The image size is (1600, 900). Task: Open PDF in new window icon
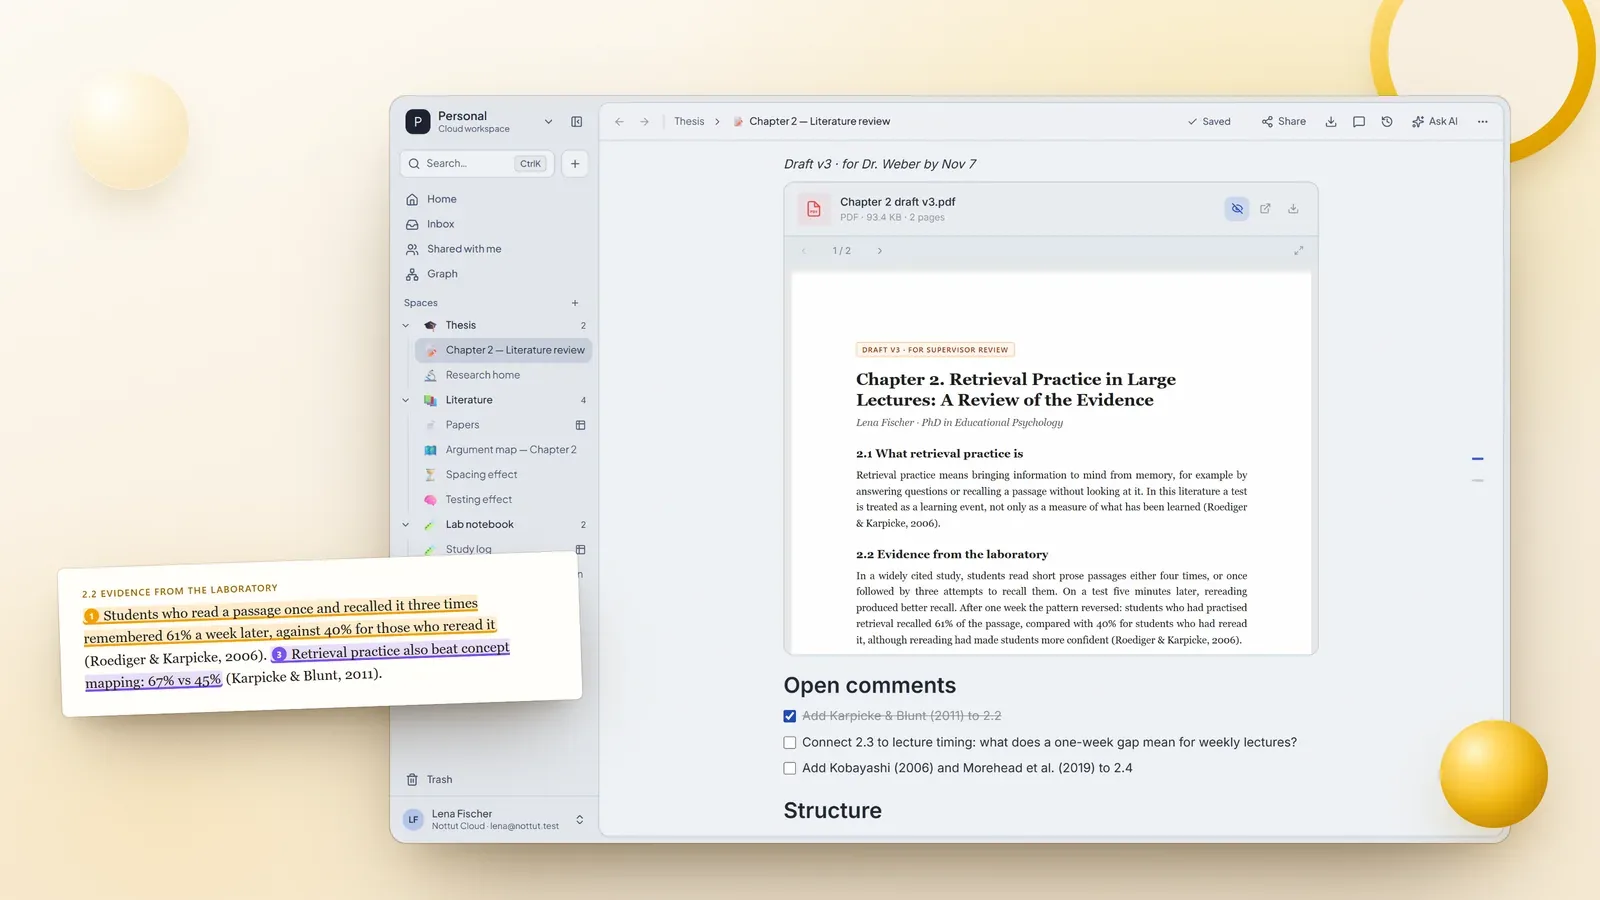pos(1265,209)
